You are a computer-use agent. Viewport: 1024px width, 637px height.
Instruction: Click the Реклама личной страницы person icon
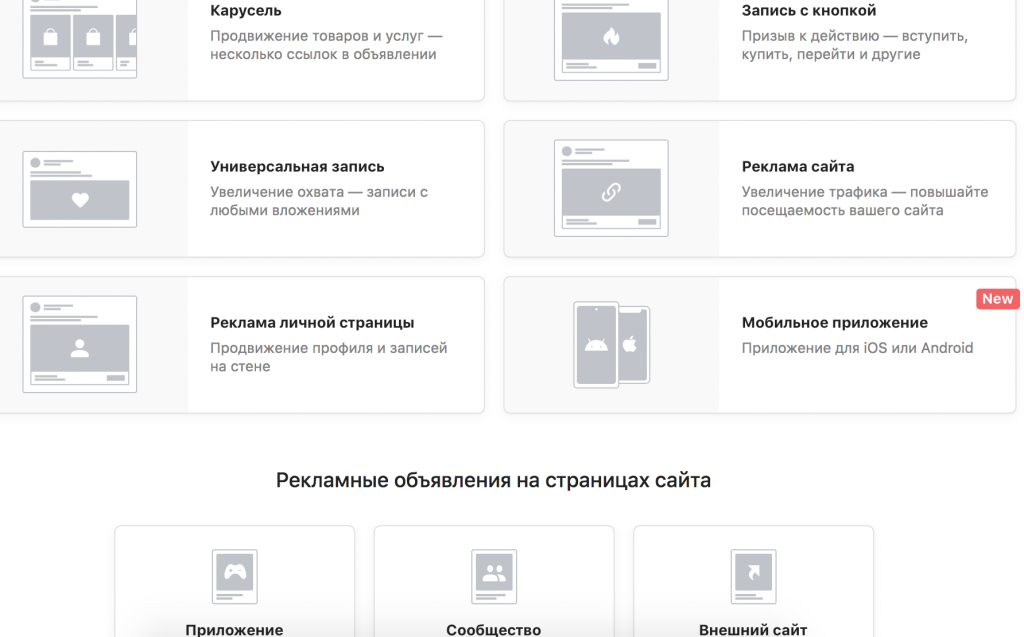click(x=80, y=348)
